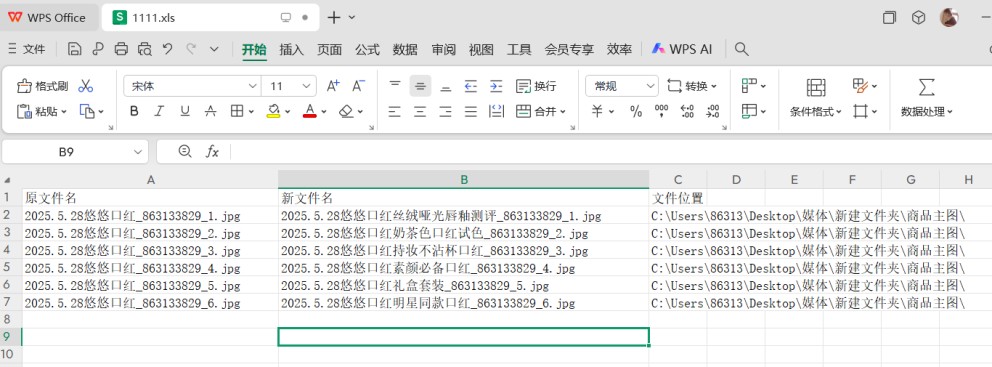Click the Print icon
This screenshot has width=992, height=367.
coord(121,49)
